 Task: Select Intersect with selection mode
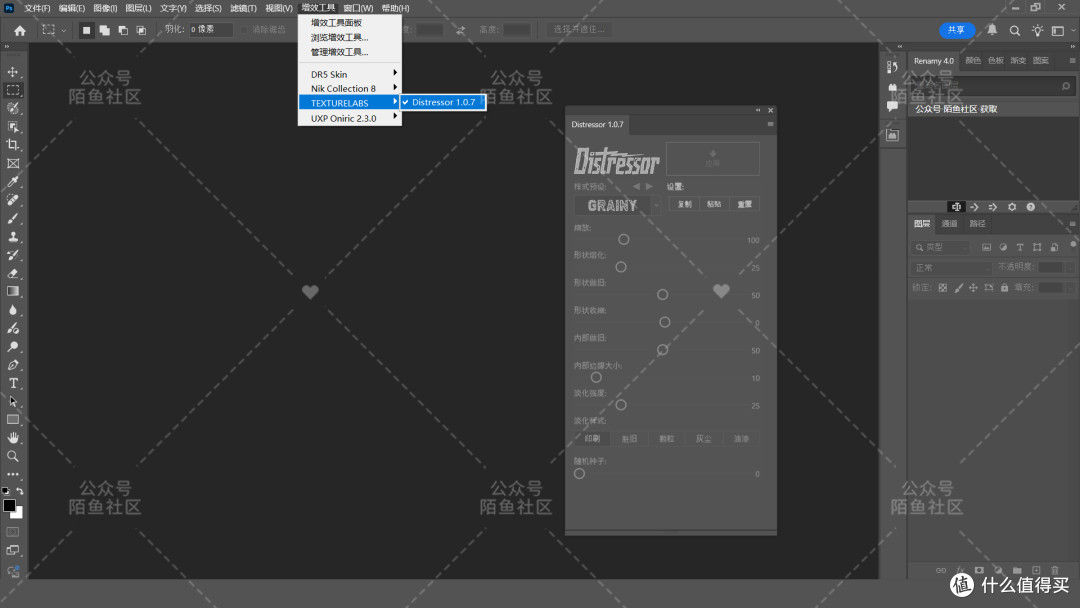coord(141,30)
